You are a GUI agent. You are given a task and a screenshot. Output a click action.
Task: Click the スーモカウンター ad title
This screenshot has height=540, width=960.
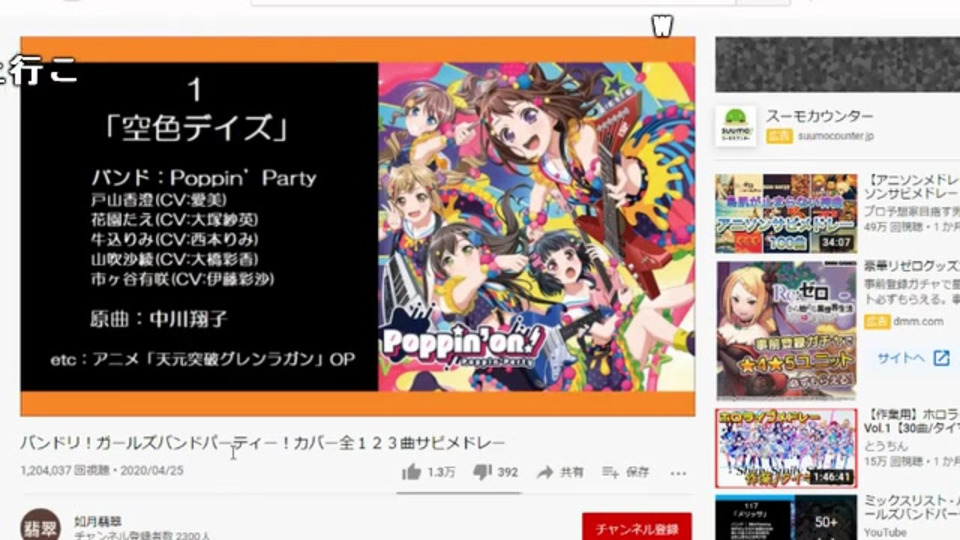pos(820,116)
